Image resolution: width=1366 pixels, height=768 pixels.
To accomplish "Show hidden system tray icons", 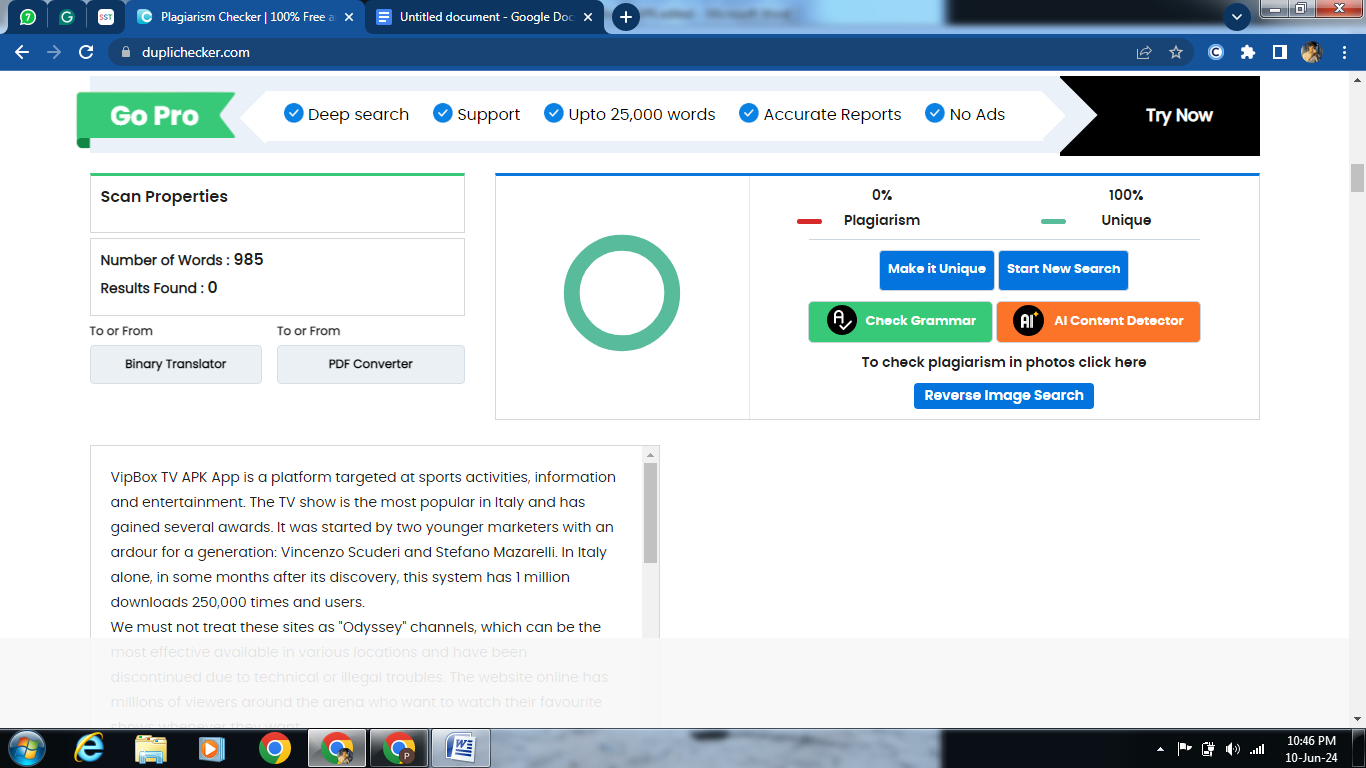I will [x=1160, y=749].
